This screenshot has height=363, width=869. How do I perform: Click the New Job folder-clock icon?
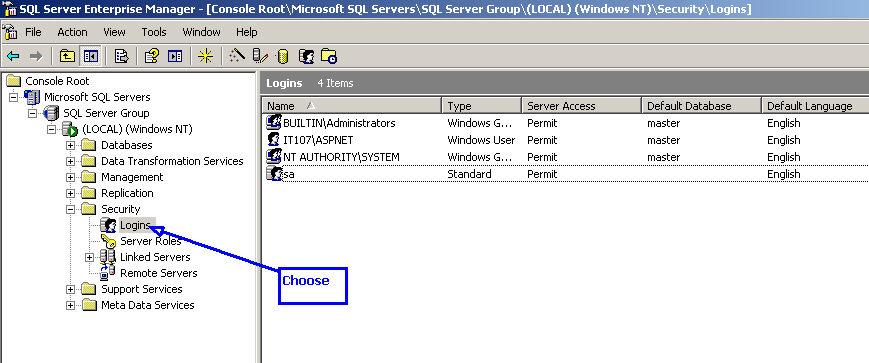329,56
